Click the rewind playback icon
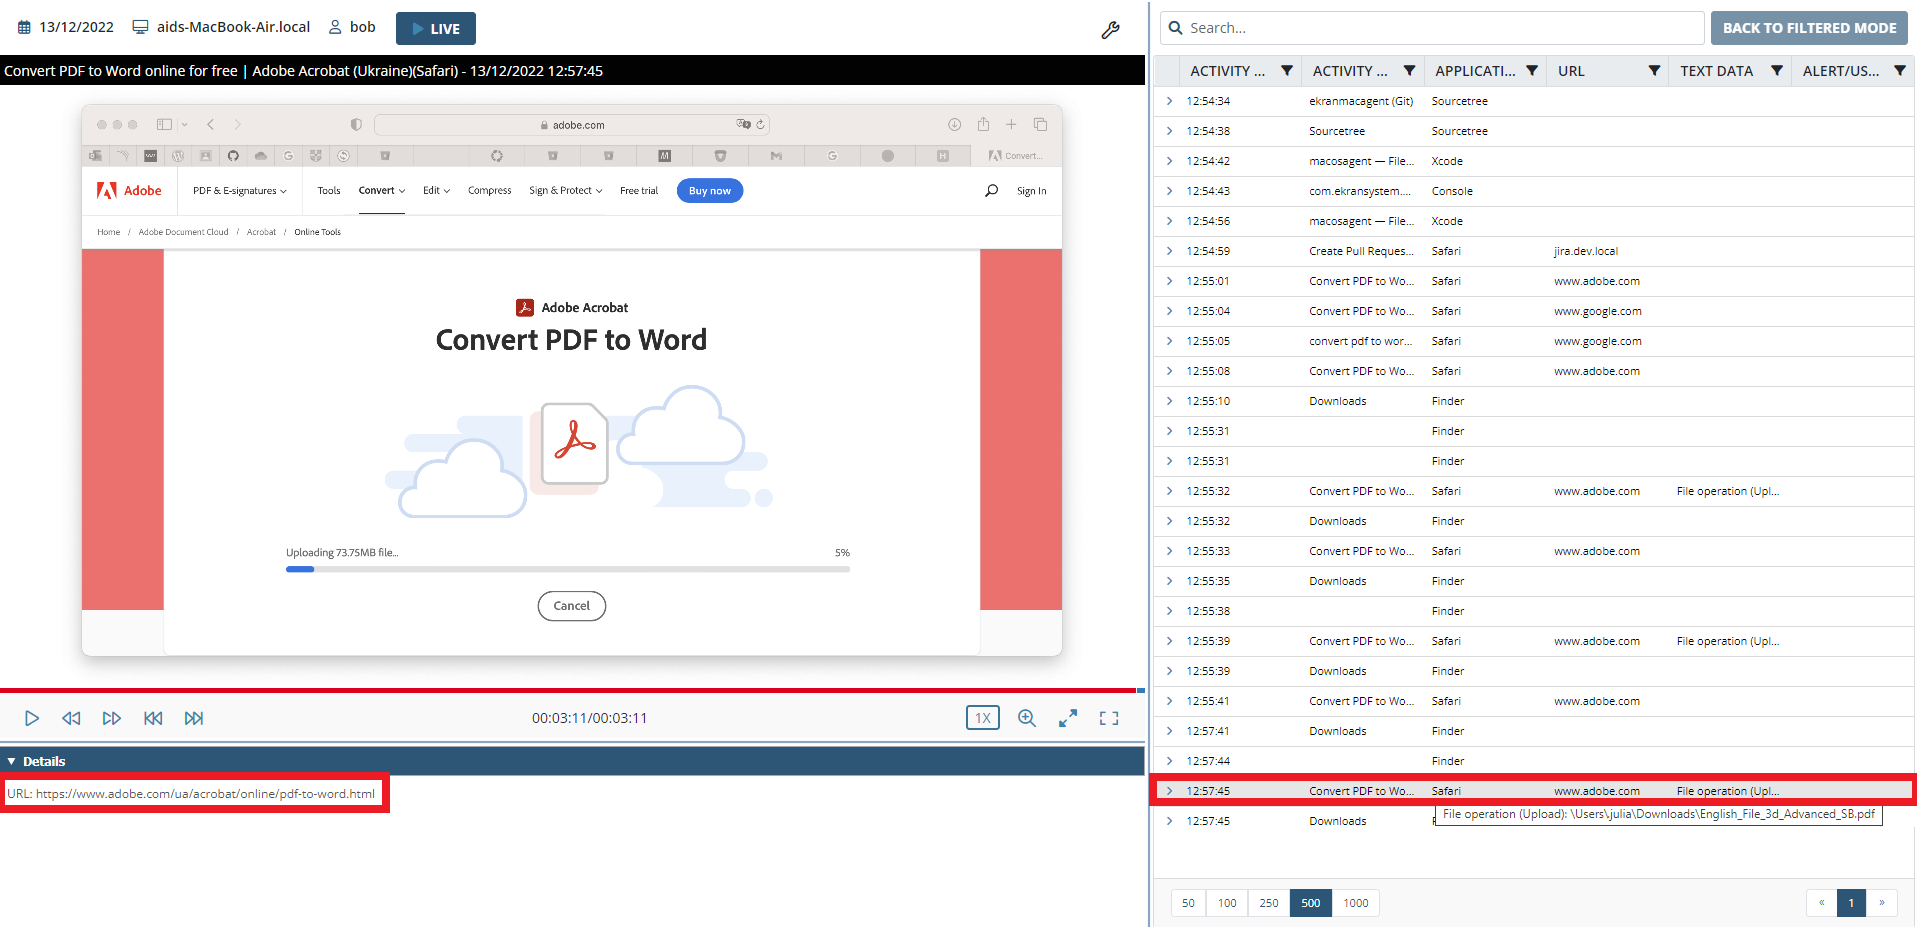 tap(71, 718)
